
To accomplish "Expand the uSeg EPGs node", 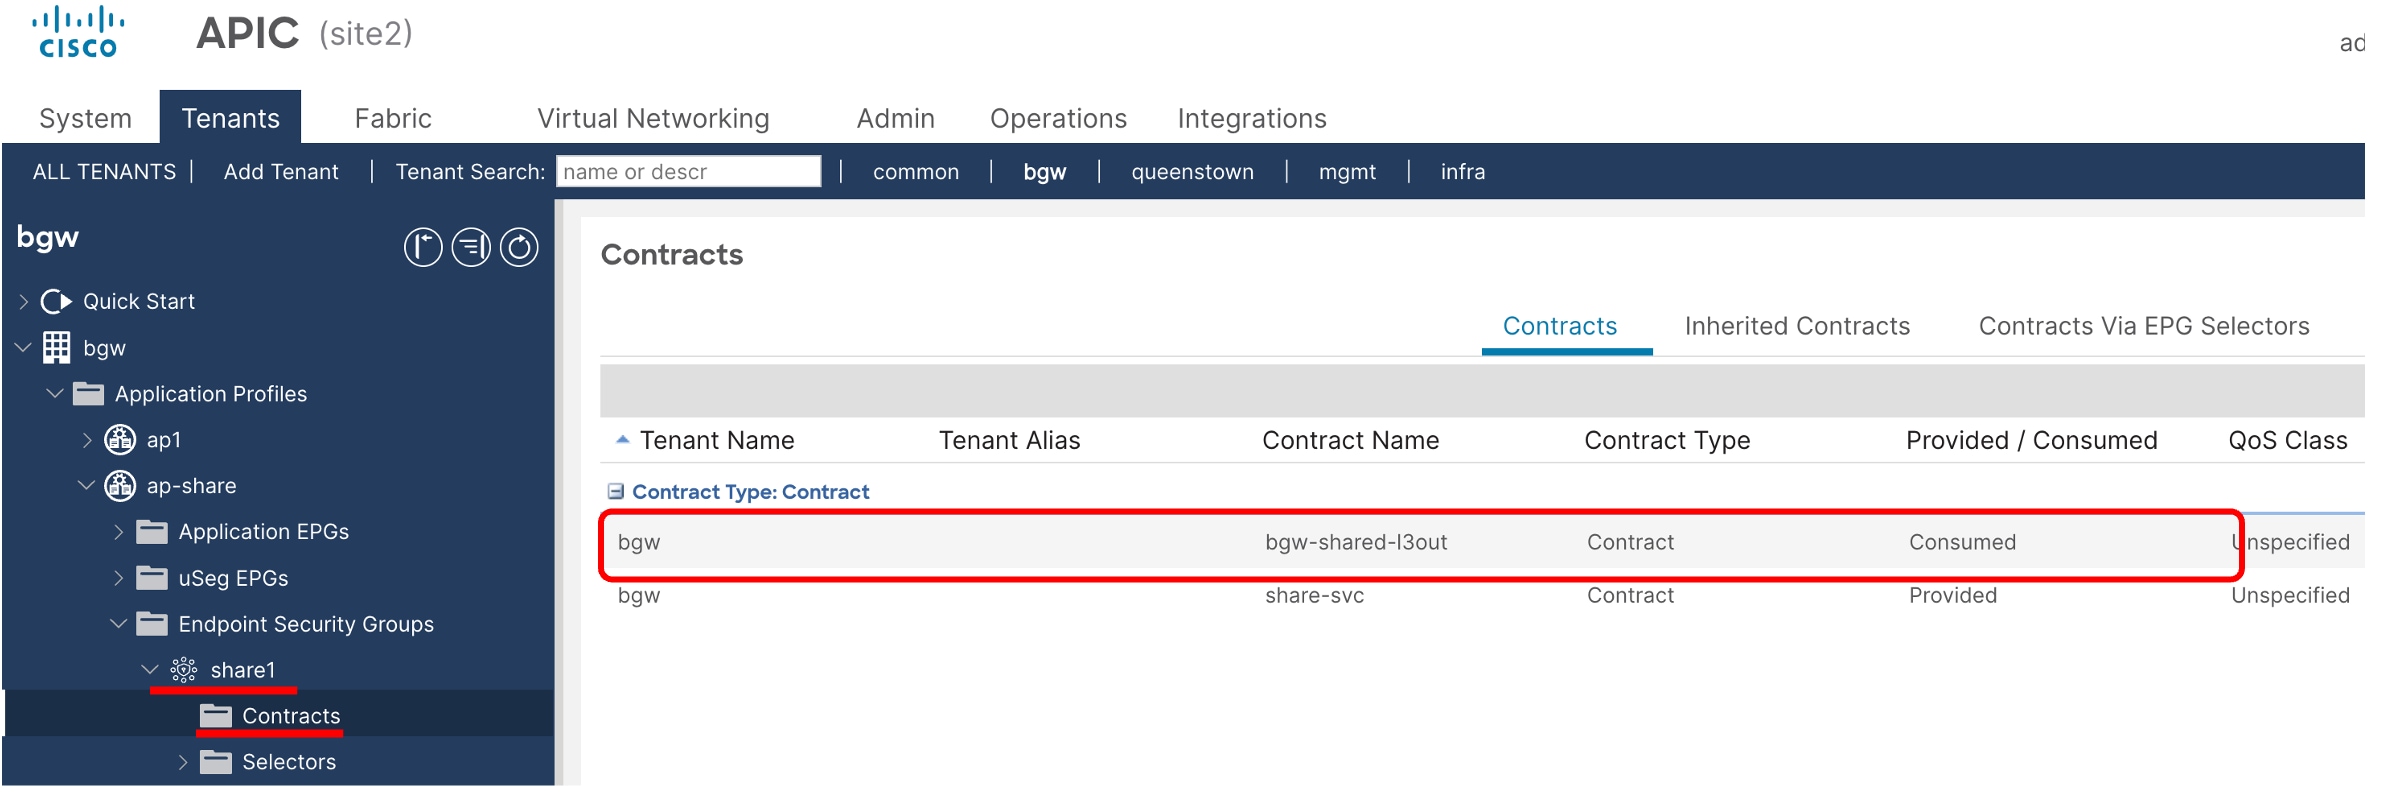I will [119, 577].
